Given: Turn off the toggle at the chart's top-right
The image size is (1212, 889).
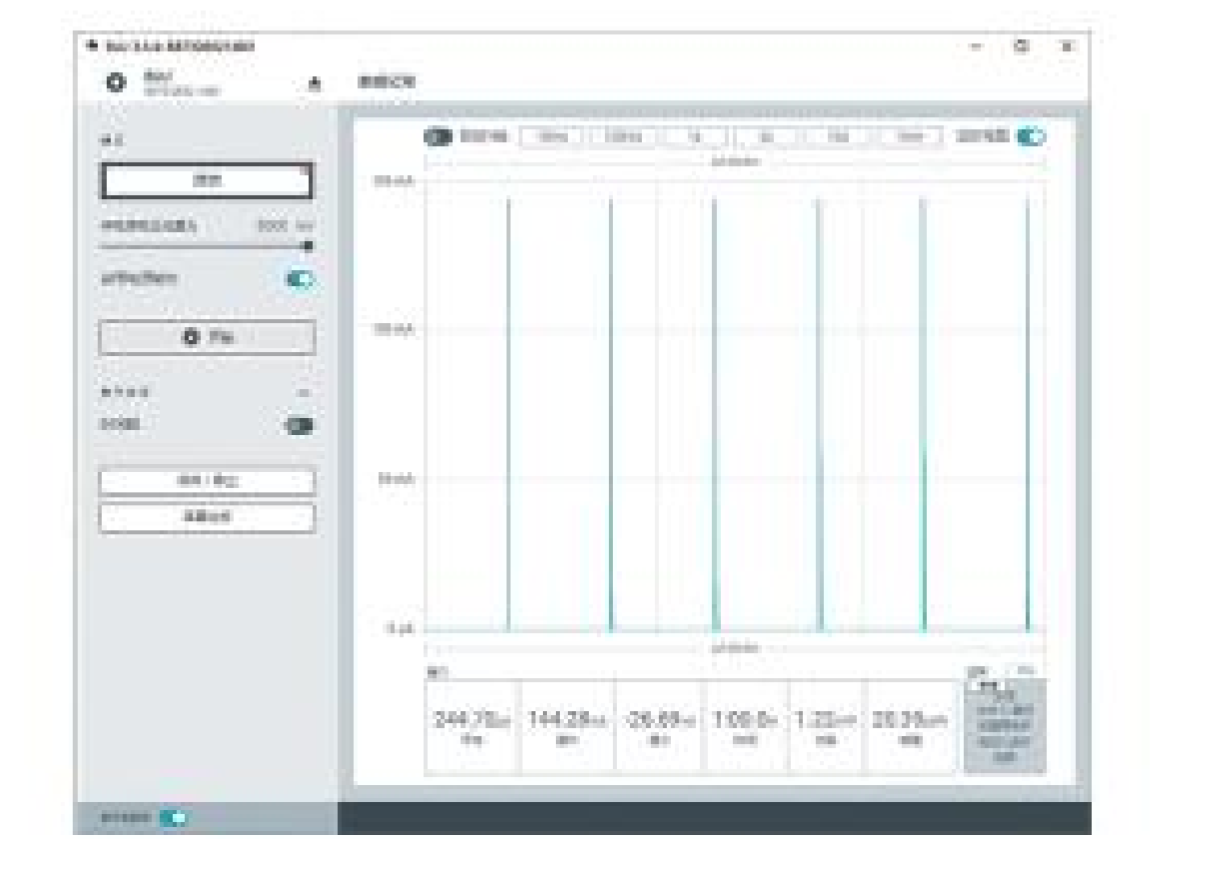Looking at the screenshot, I should pyautogui.click(x=1030, y=137).
